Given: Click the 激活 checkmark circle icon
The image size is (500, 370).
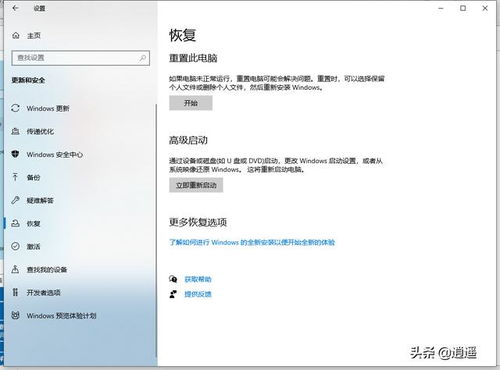Looking at the screenshot, I should click(15, 246).
